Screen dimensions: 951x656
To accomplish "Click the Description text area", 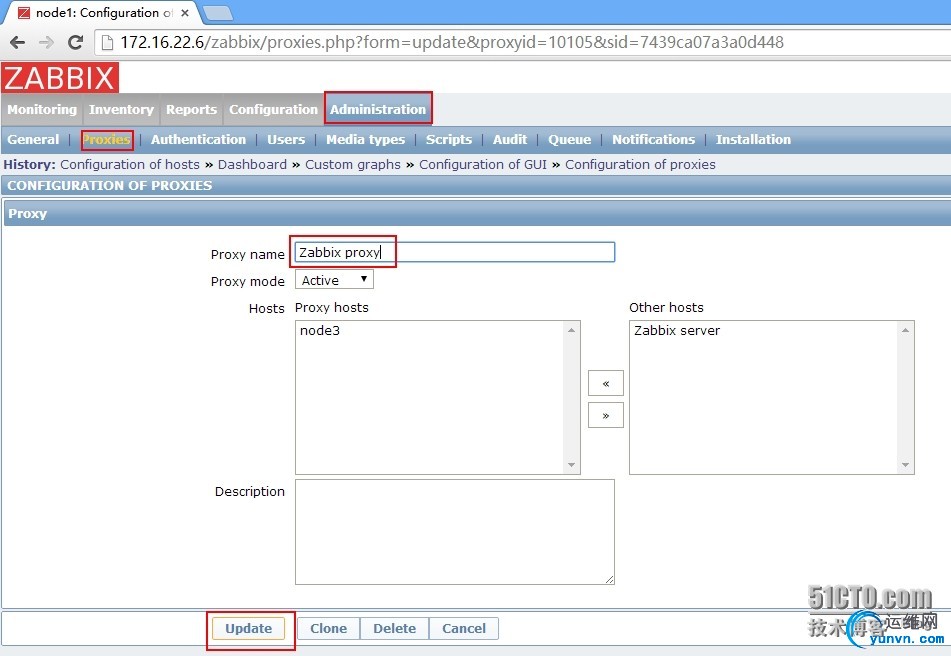I will coord(455,532).
